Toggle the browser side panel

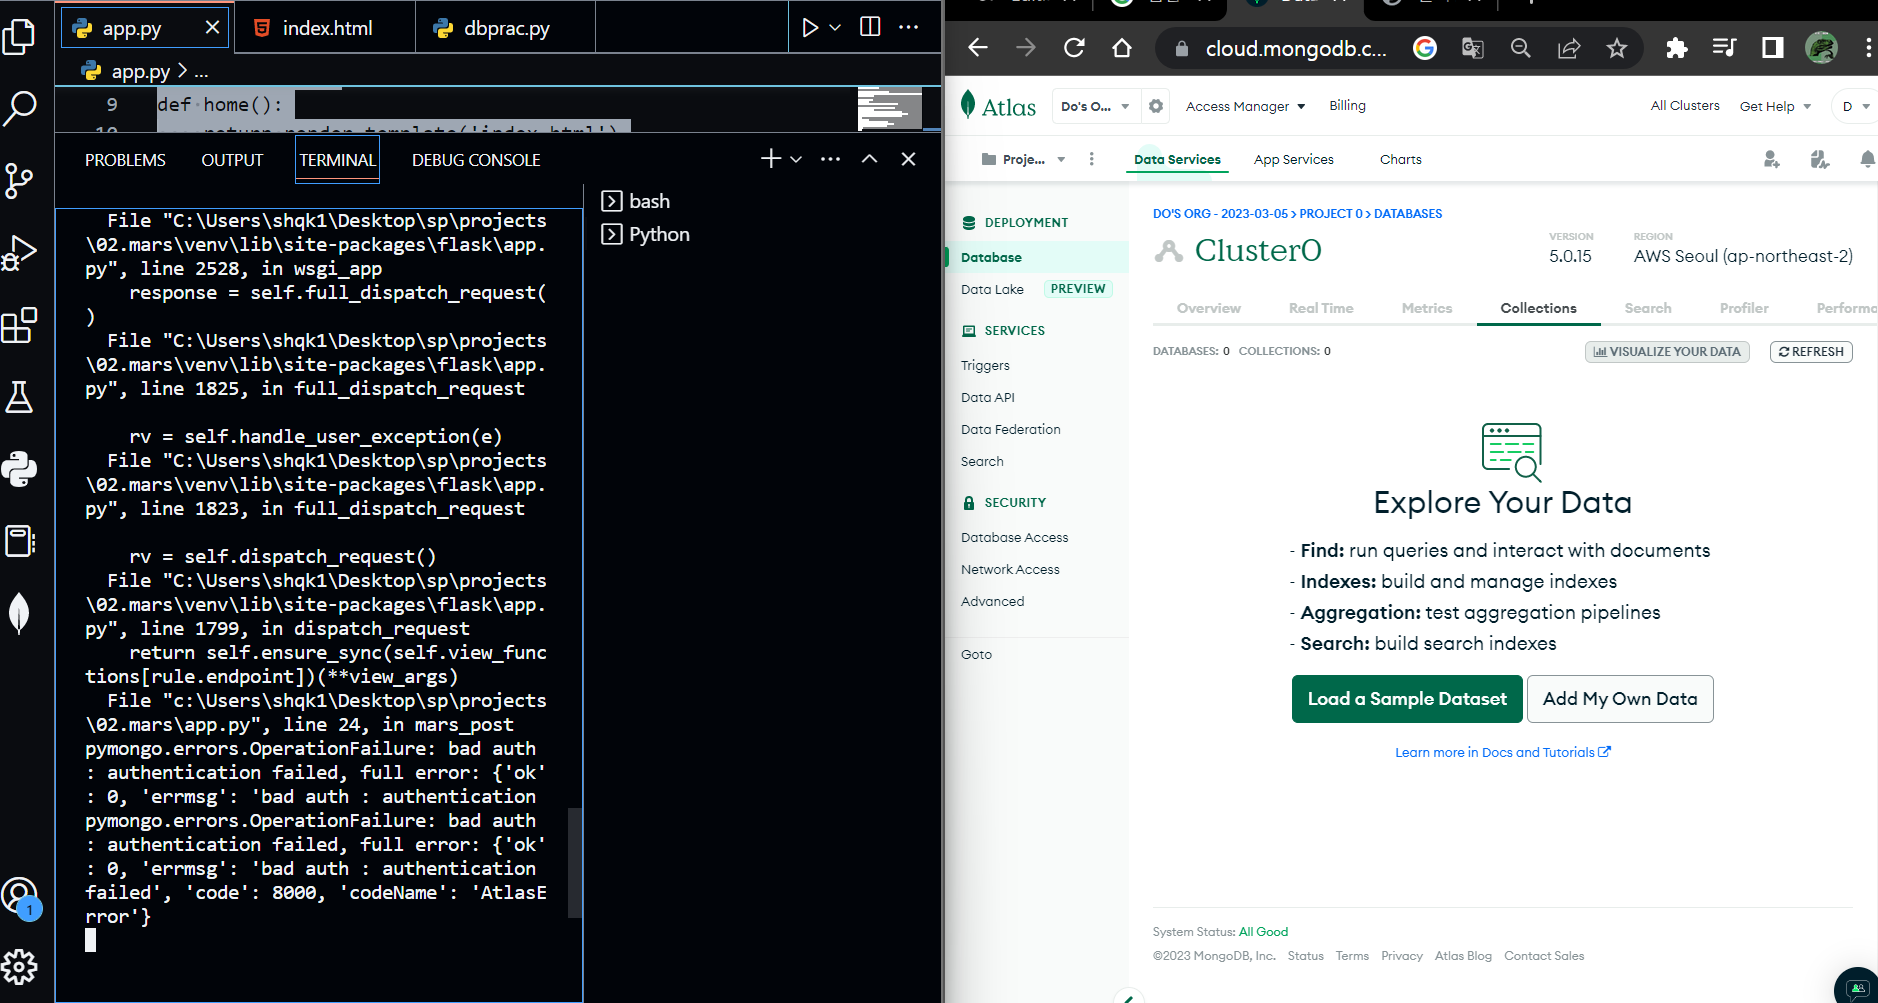(1773, 48)
